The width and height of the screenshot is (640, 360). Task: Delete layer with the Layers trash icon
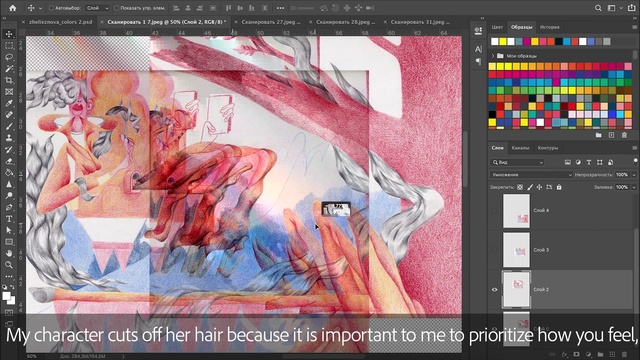pos(624,354)
